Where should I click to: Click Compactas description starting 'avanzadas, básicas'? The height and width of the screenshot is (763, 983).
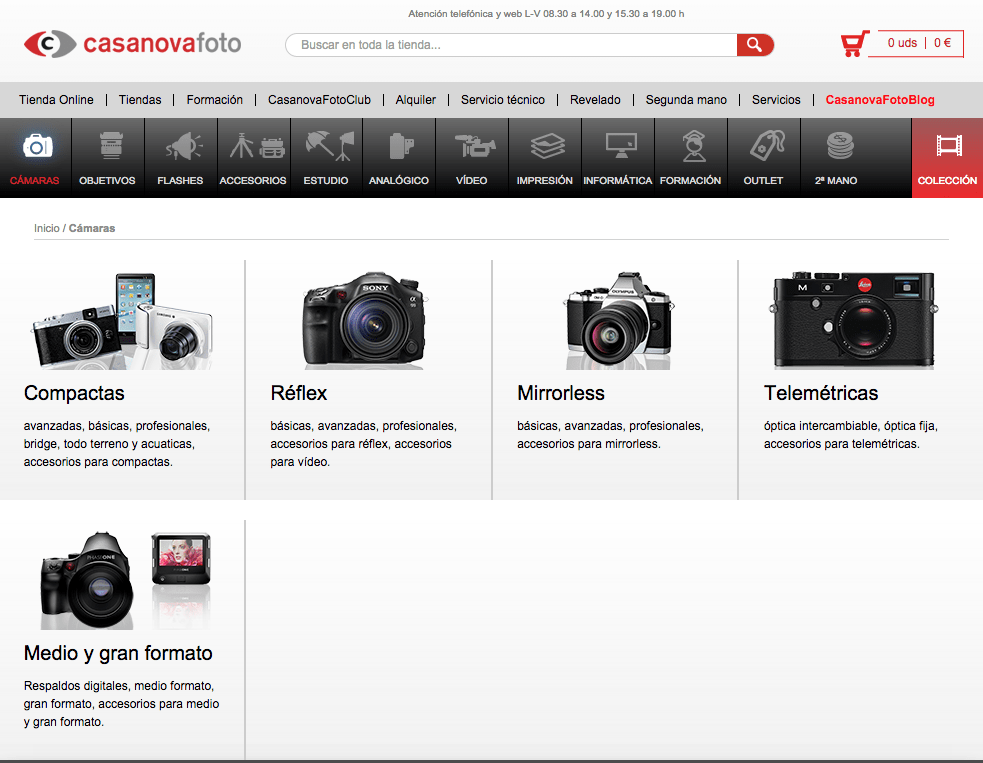(117, 444)
